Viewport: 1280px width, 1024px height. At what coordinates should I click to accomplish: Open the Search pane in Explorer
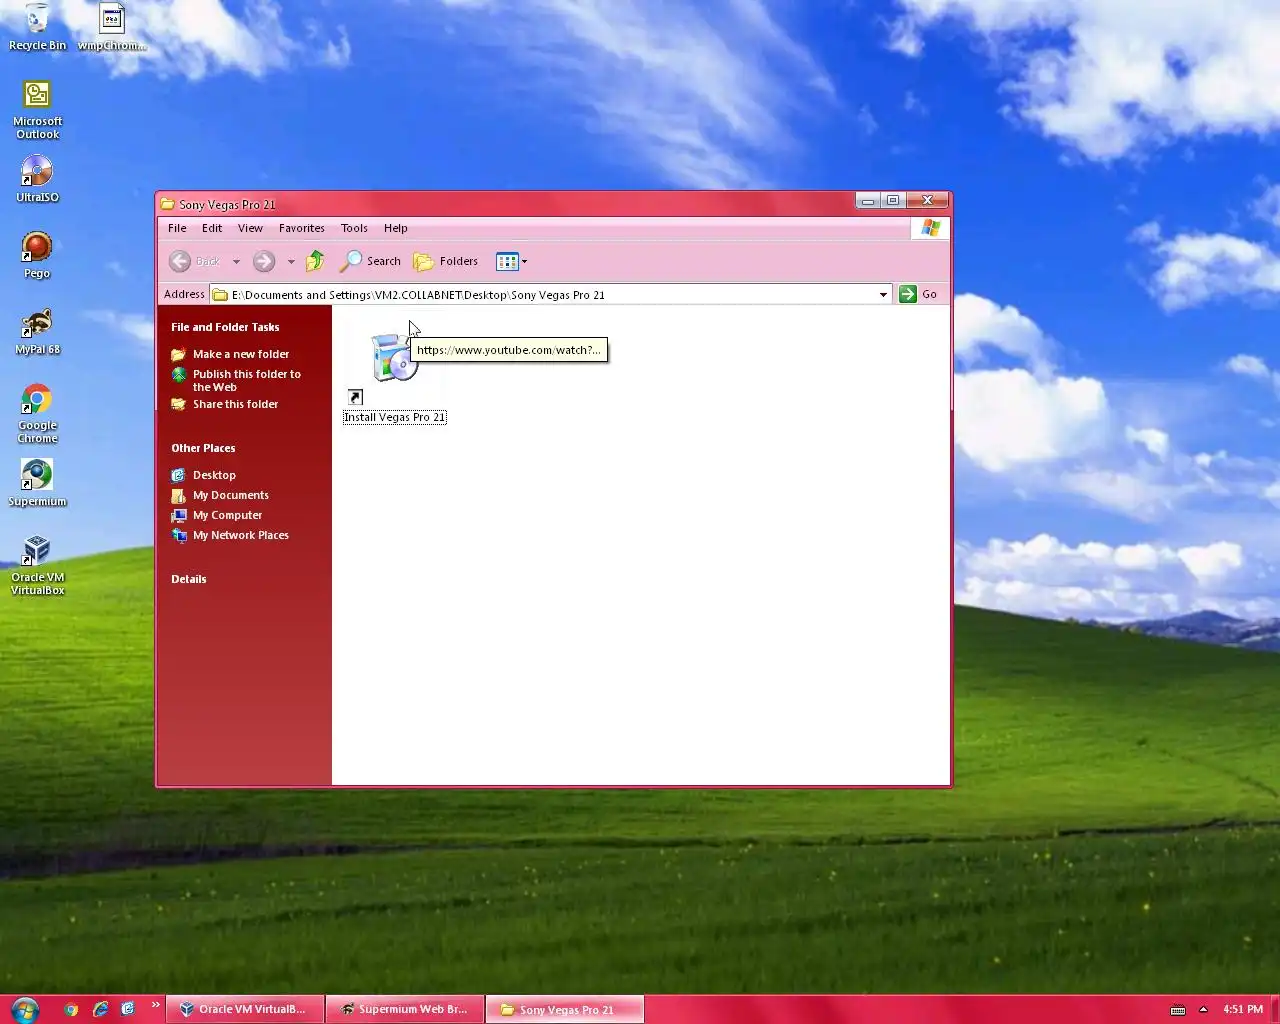pos(371,261)
